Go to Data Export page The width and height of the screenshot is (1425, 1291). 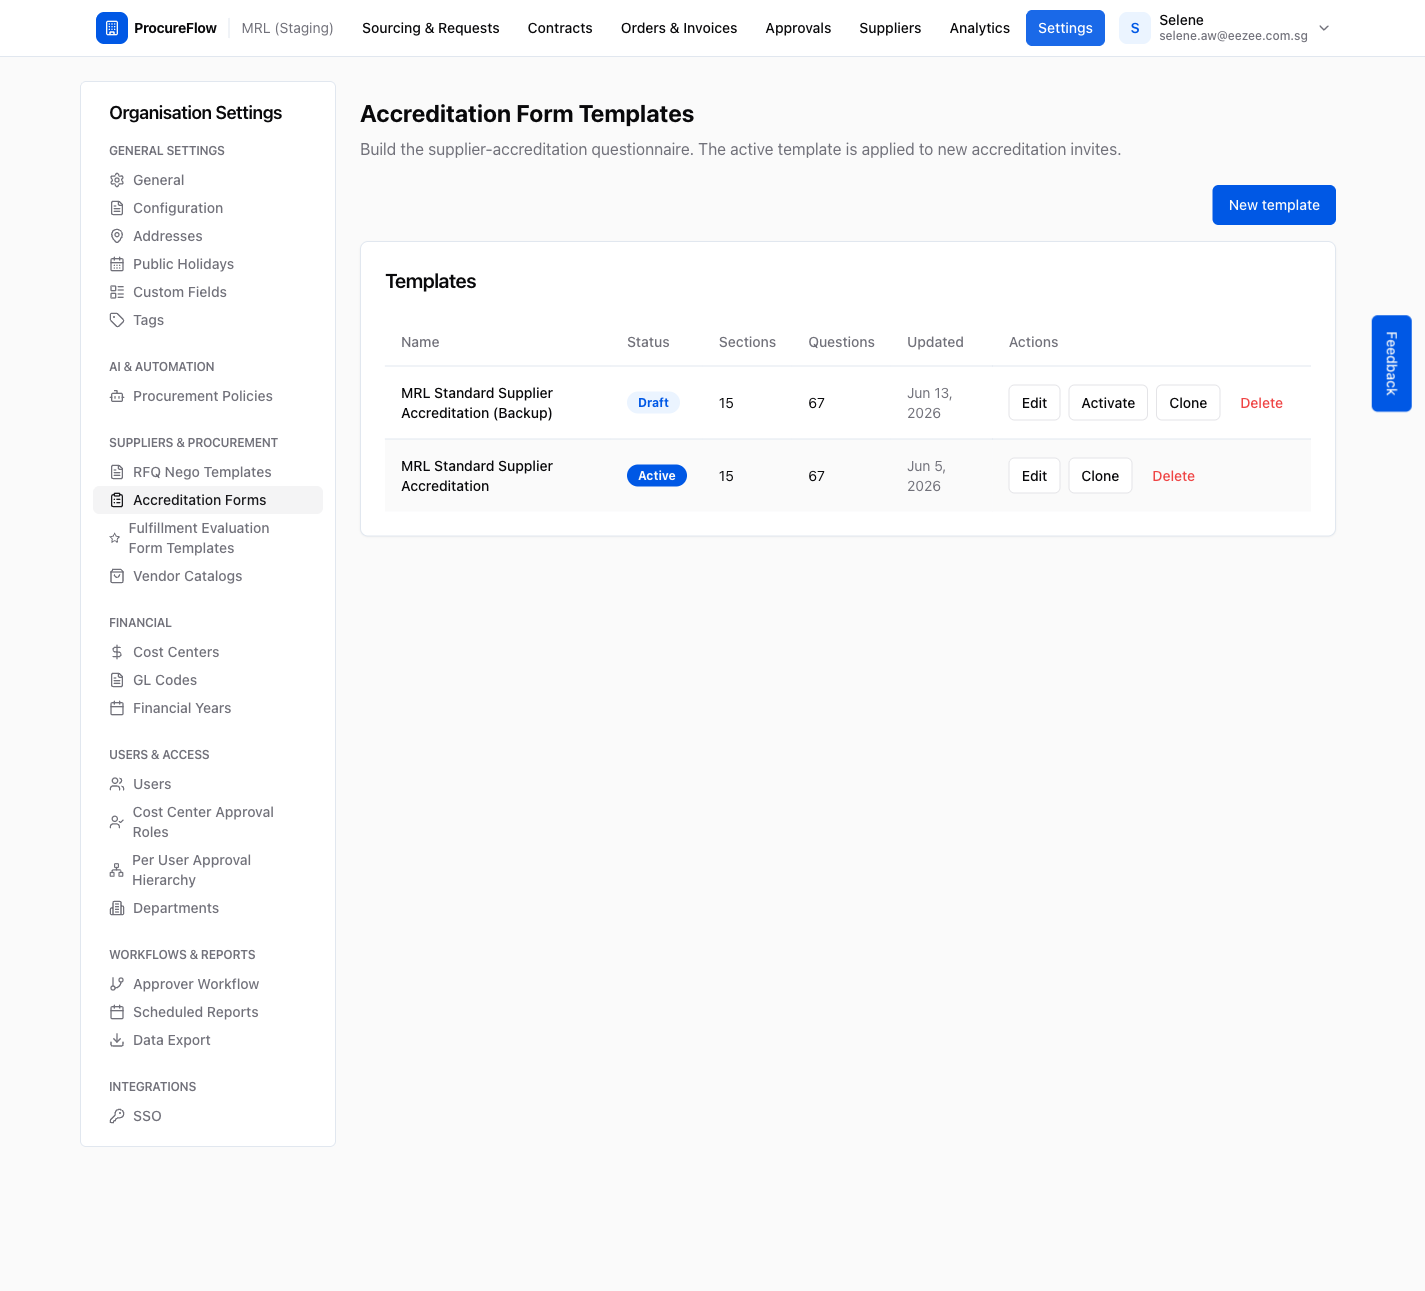coord(208,1040)
